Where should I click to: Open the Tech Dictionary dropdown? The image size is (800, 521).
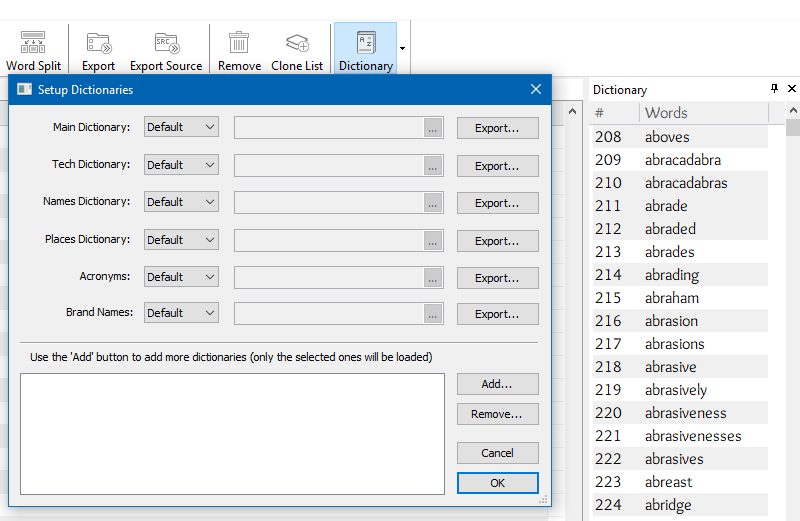[x=181, y=165]
